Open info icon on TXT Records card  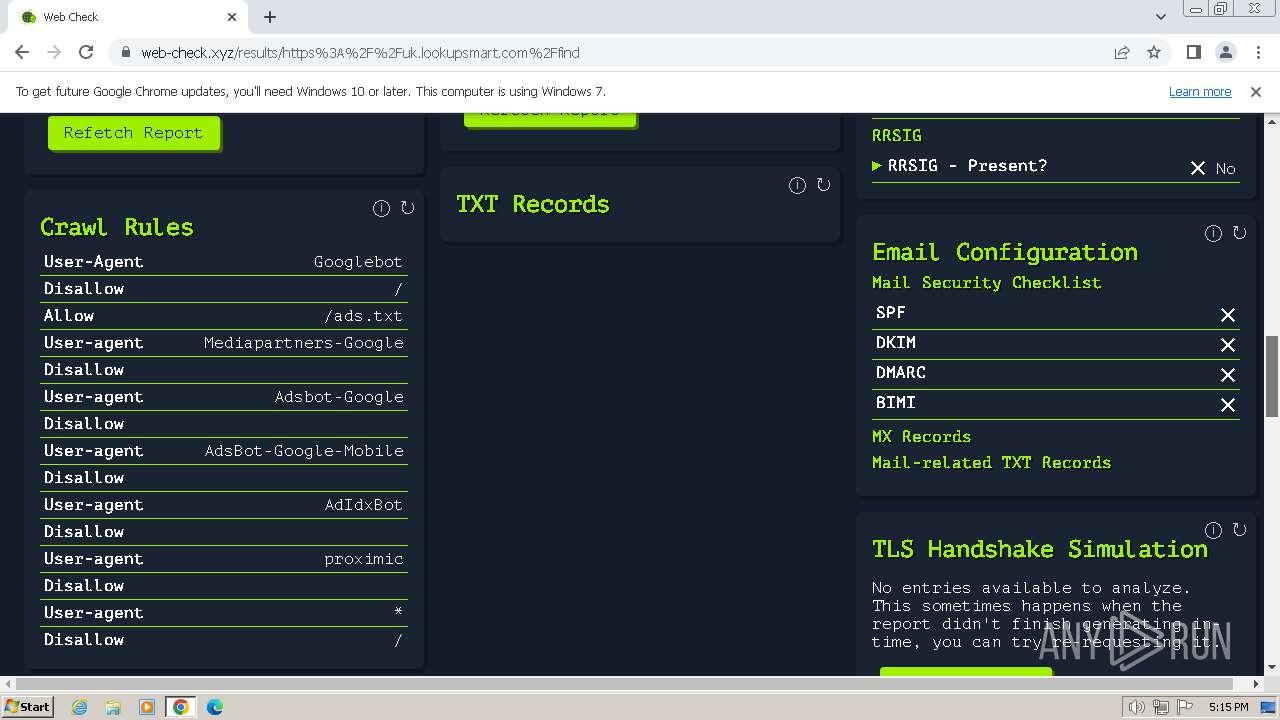pyautogui.click(x=797, y=185)
